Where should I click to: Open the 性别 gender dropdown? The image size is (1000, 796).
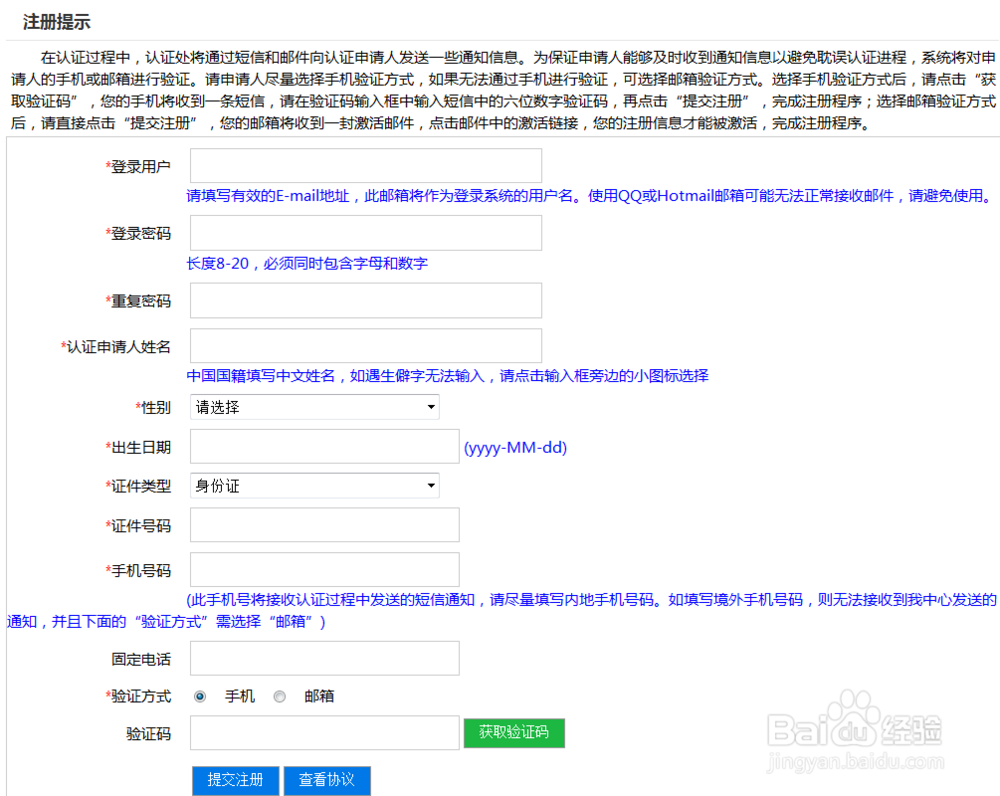point(314,407)
